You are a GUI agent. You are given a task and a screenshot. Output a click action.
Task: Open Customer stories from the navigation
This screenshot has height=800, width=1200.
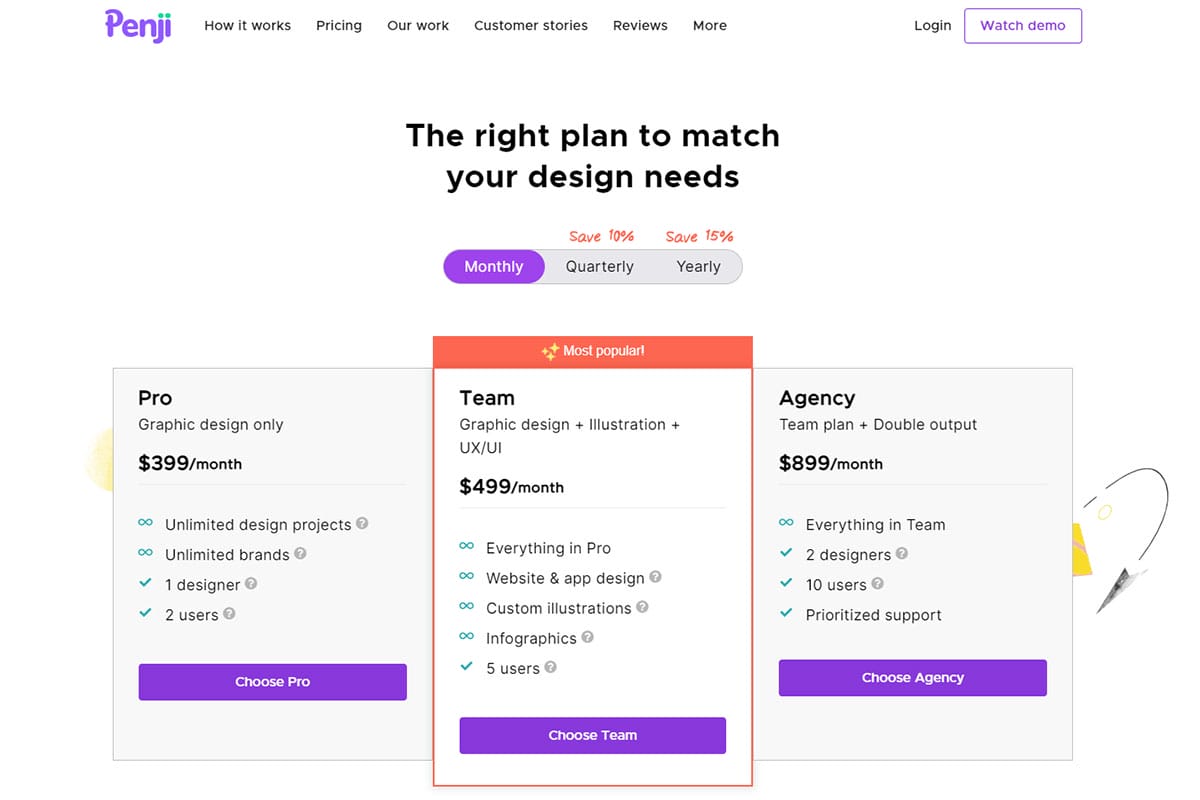(531, 25)
